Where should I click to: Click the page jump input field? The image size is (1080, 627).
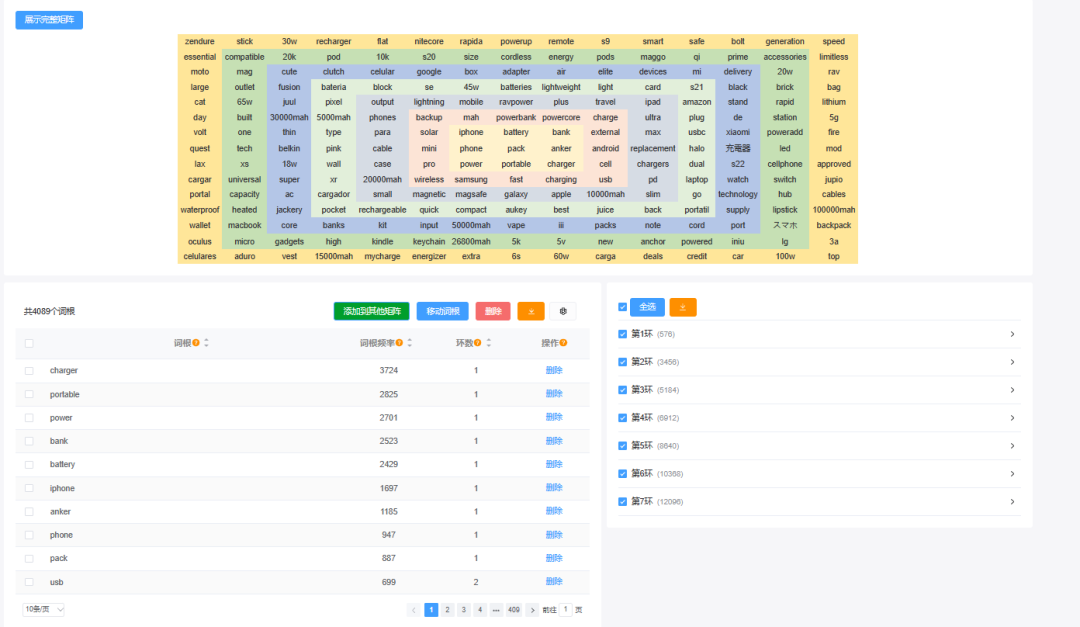(x=566, y=609)
